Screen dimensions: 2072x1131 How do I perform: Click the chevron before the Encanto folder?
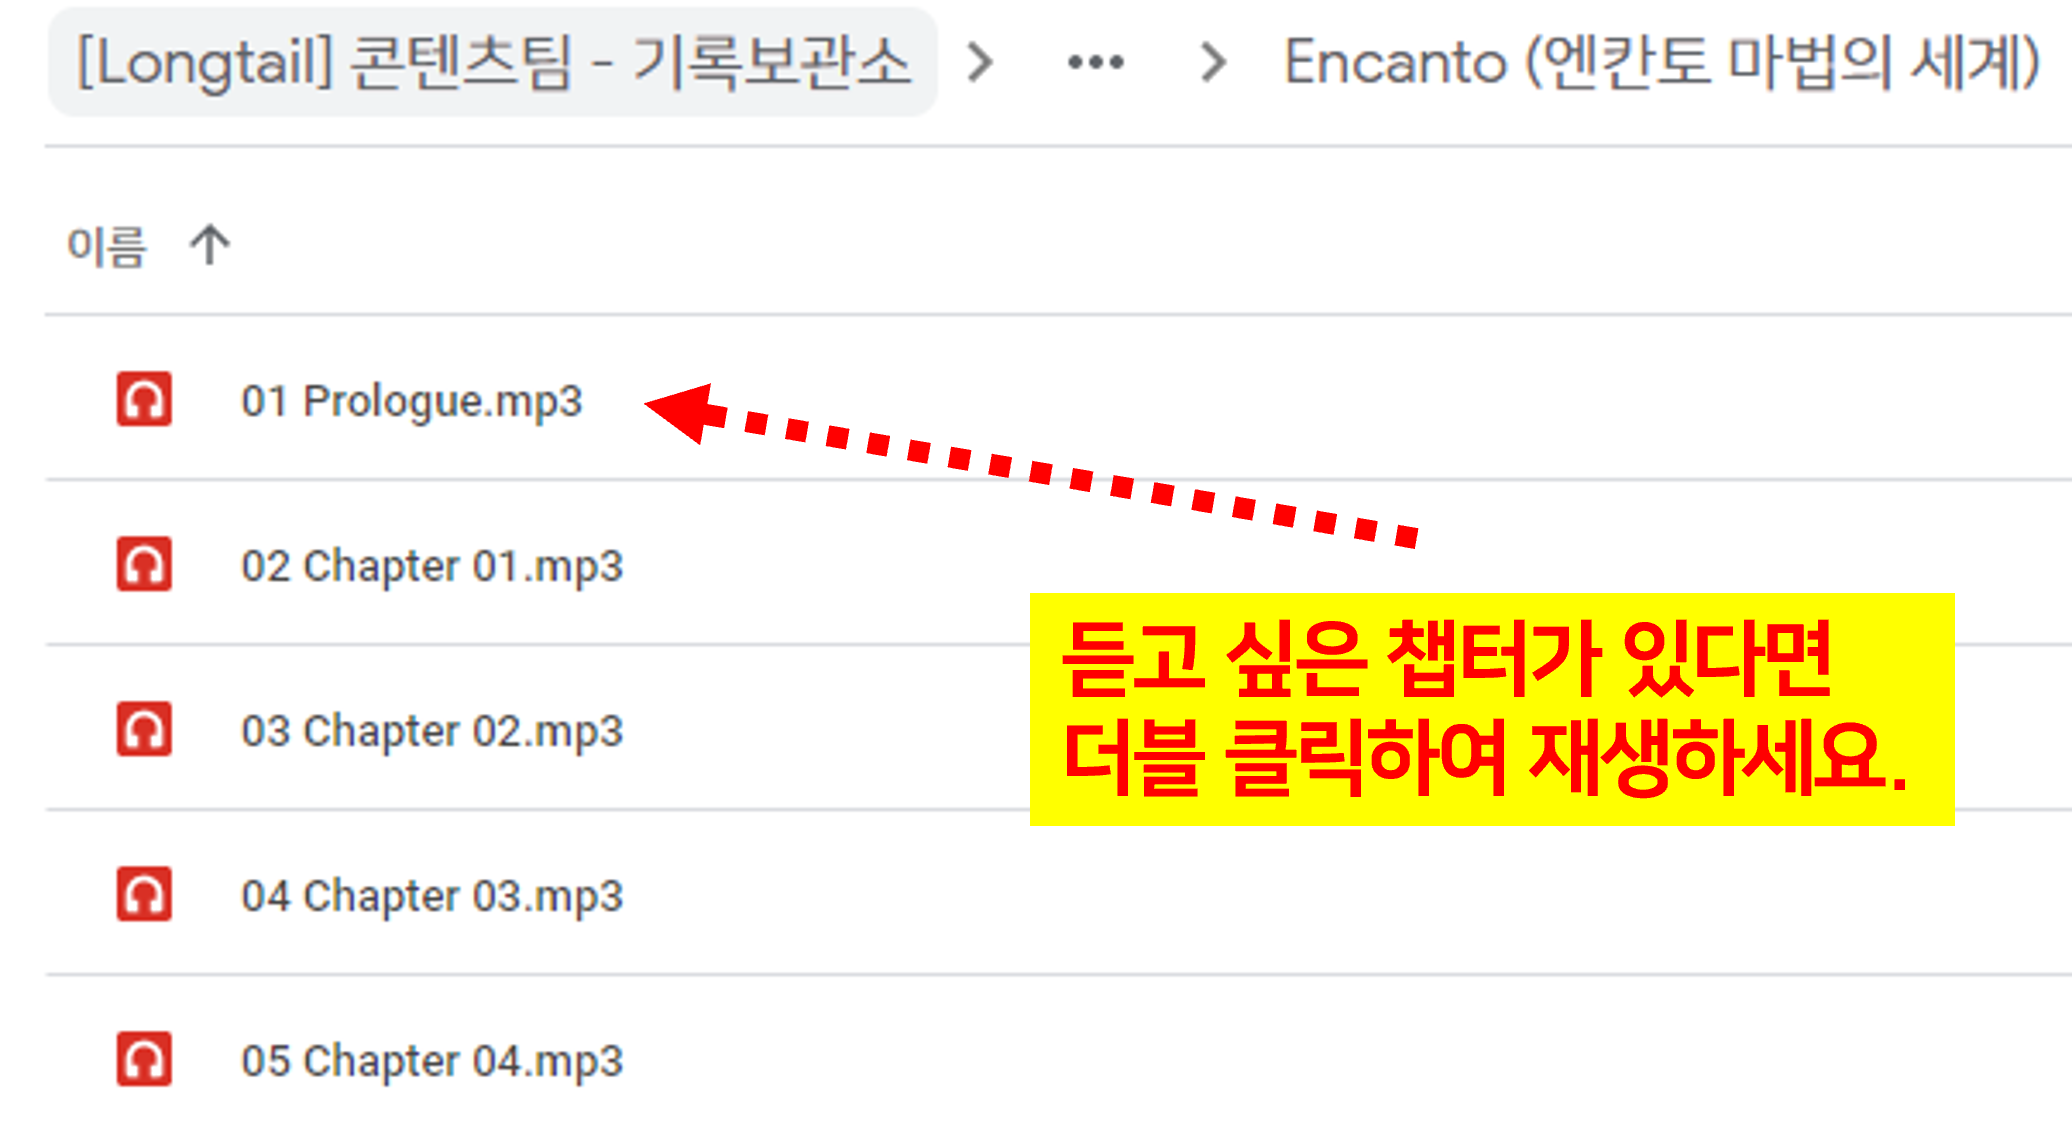coord(1213,62)
